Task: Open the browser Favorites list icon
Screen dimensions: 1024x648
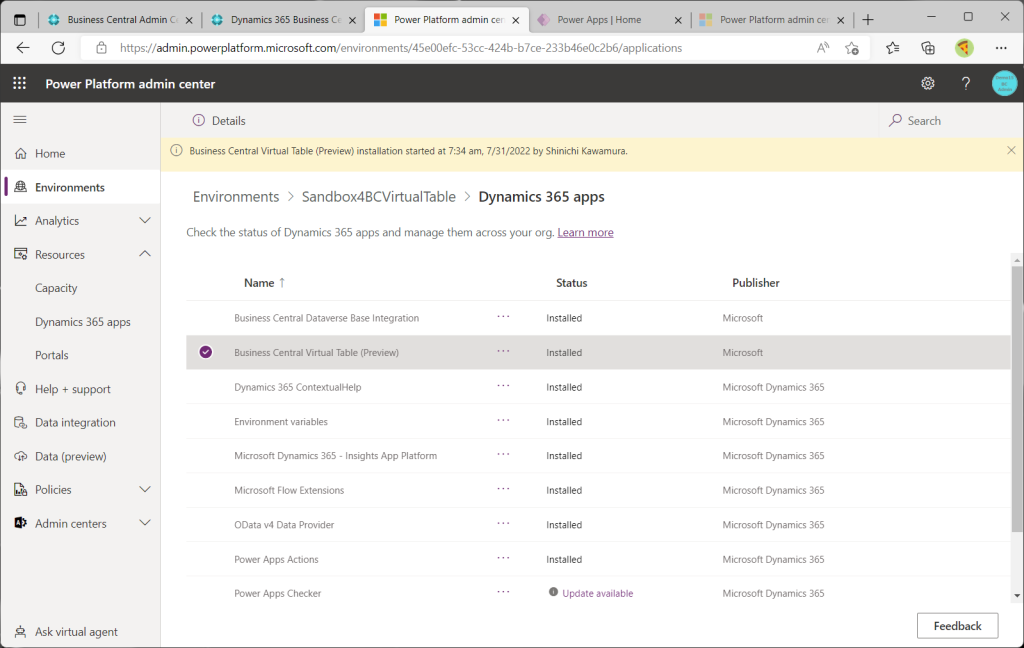Action: pos(893,48)
